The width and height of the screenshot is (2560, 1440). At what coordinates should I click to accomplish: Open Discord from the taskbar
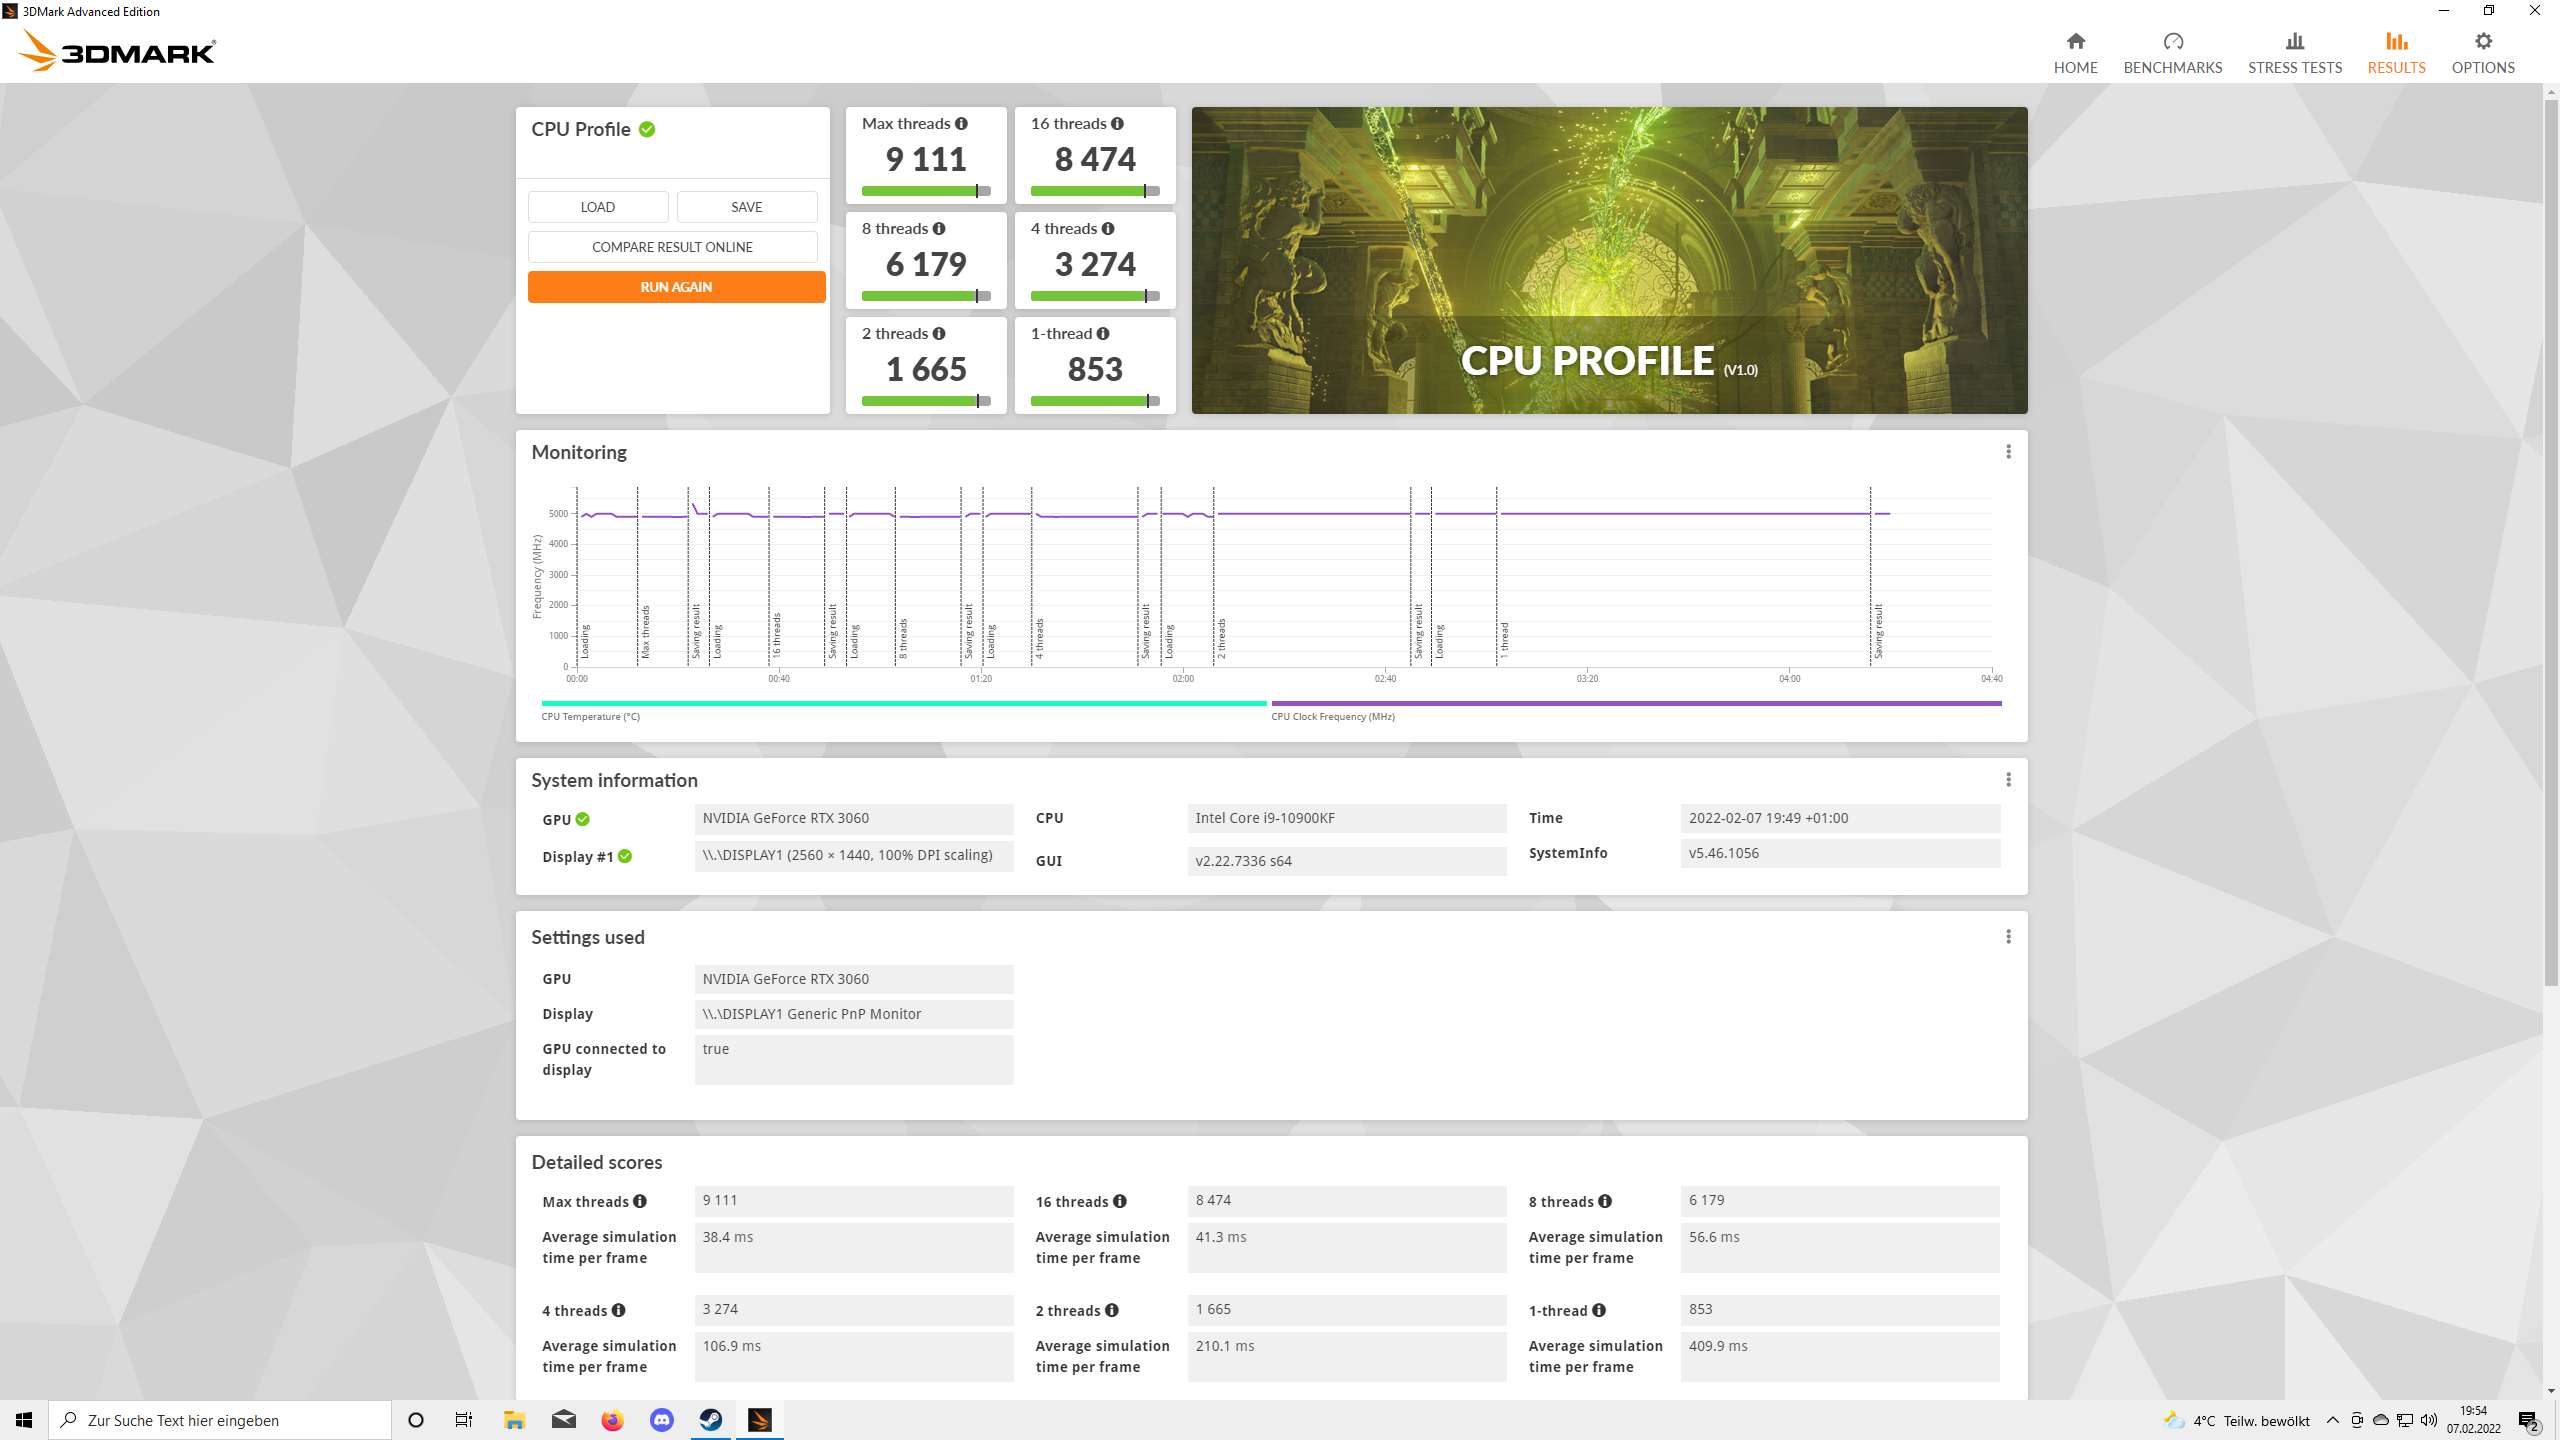tap(662, 1420)
